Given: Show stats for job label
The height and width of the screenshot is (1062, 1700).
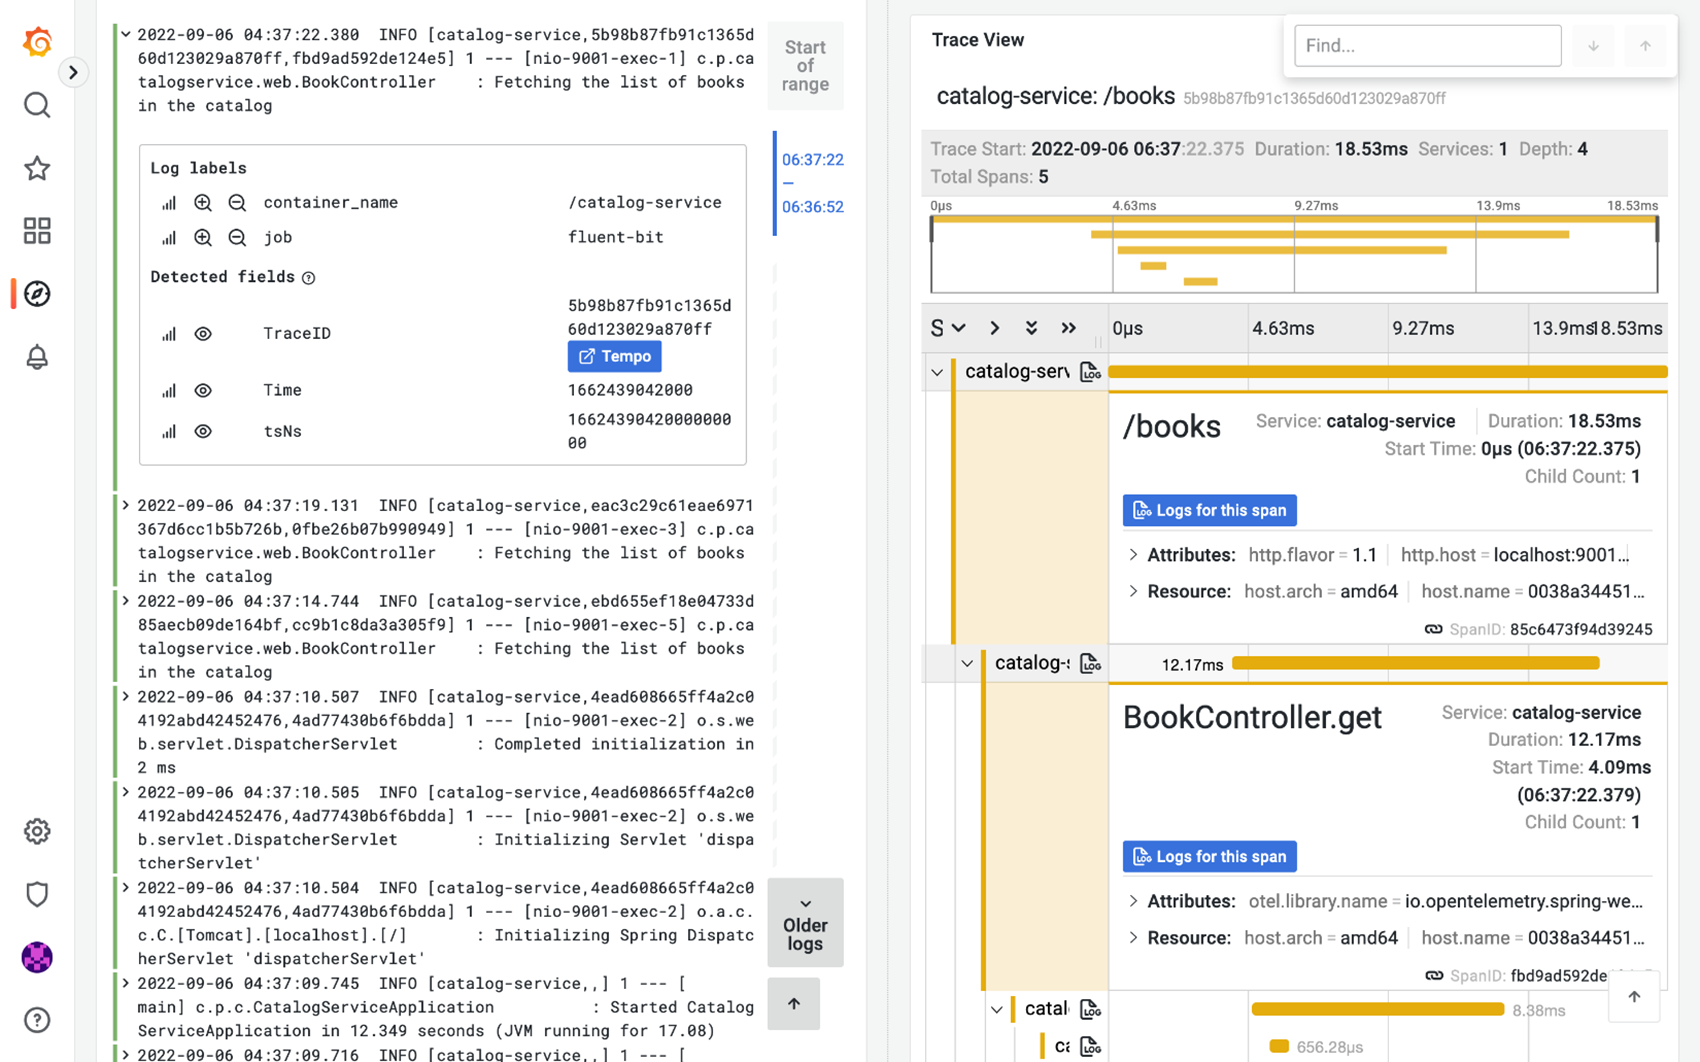Looking at the screenshot, I should point(169,238).
